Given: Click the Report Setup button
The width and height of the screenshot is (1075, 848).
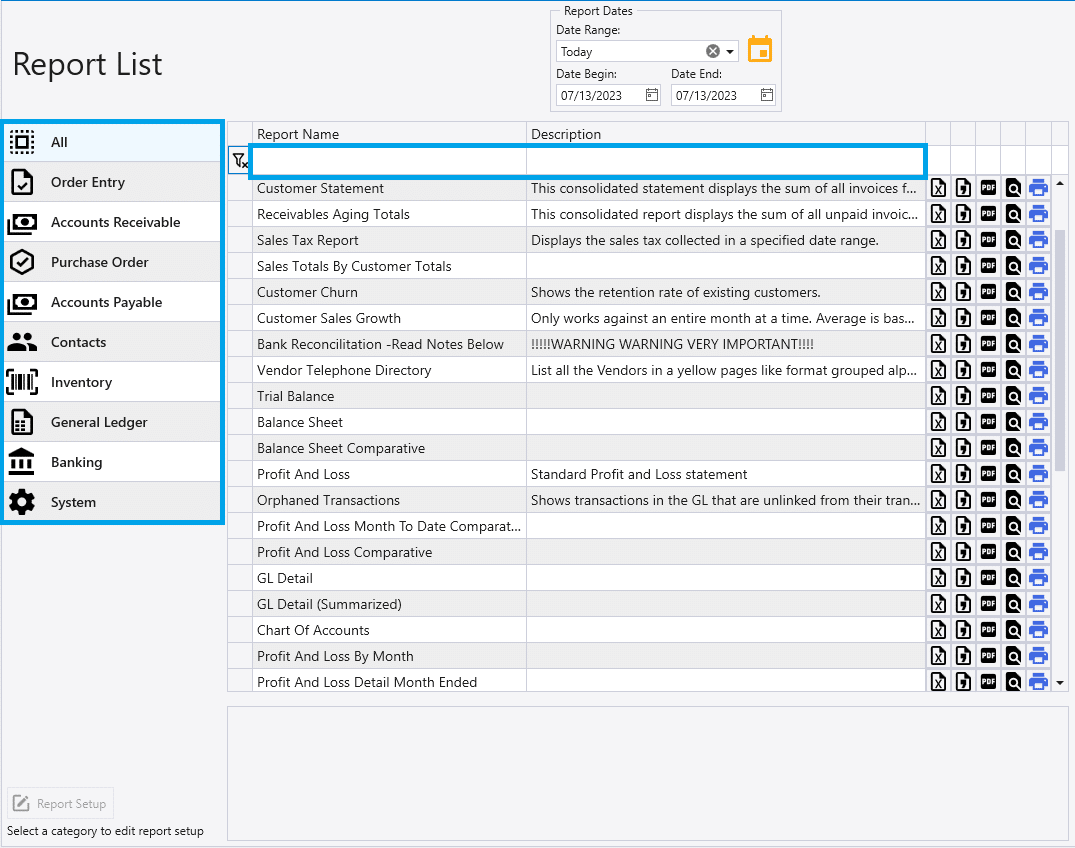Looking at the screenshot, I should point(60,803).
